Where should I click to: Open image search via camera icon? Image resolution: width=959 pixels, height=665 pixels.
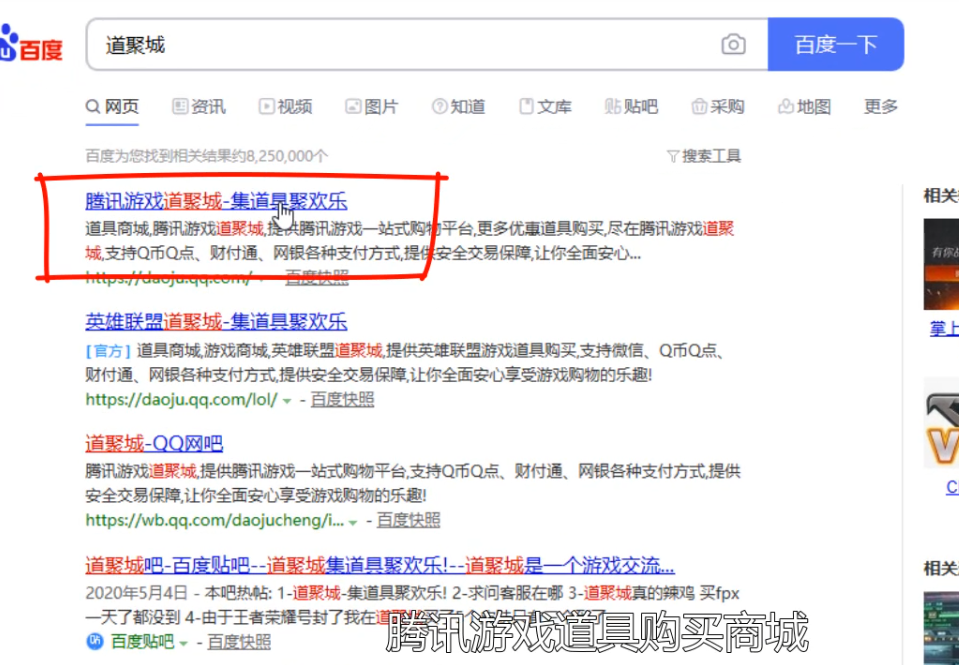click(x=733, y=45)
